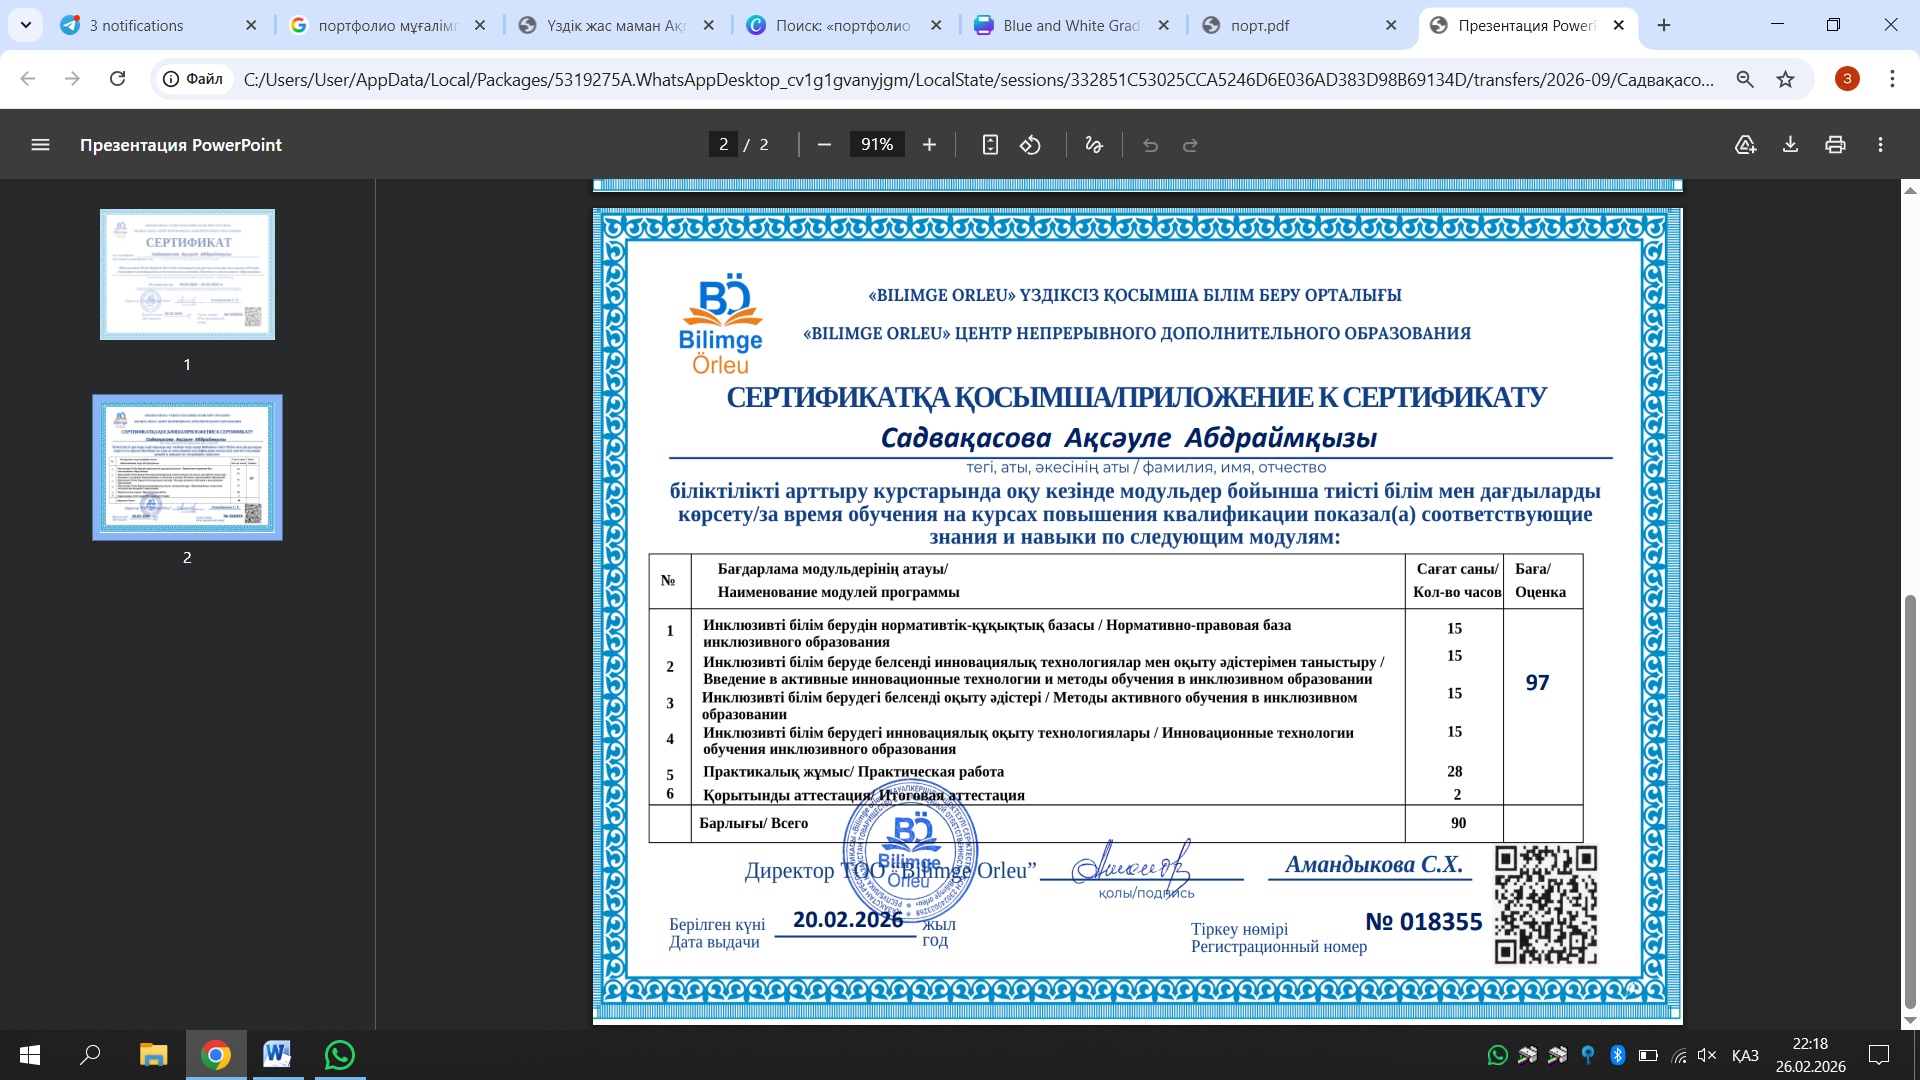
Task: Switch to the Blue and White Grad tab
Action: 1070,25
